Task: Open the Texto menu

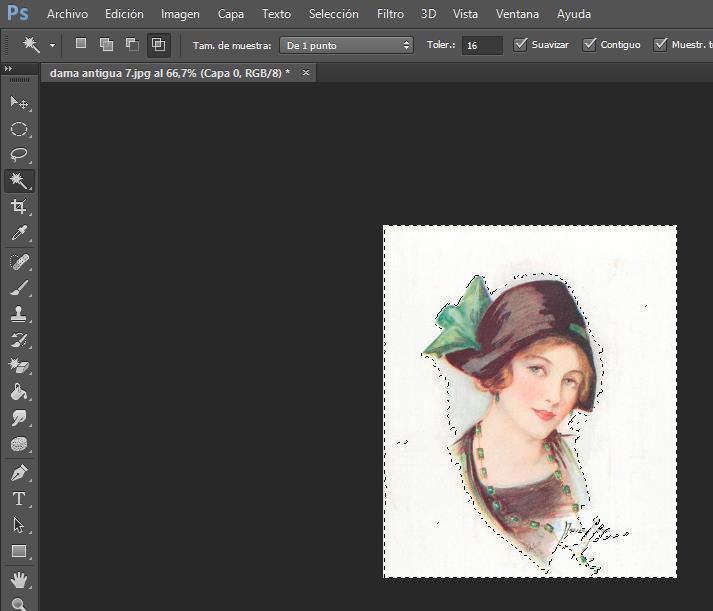Action: 276,14
